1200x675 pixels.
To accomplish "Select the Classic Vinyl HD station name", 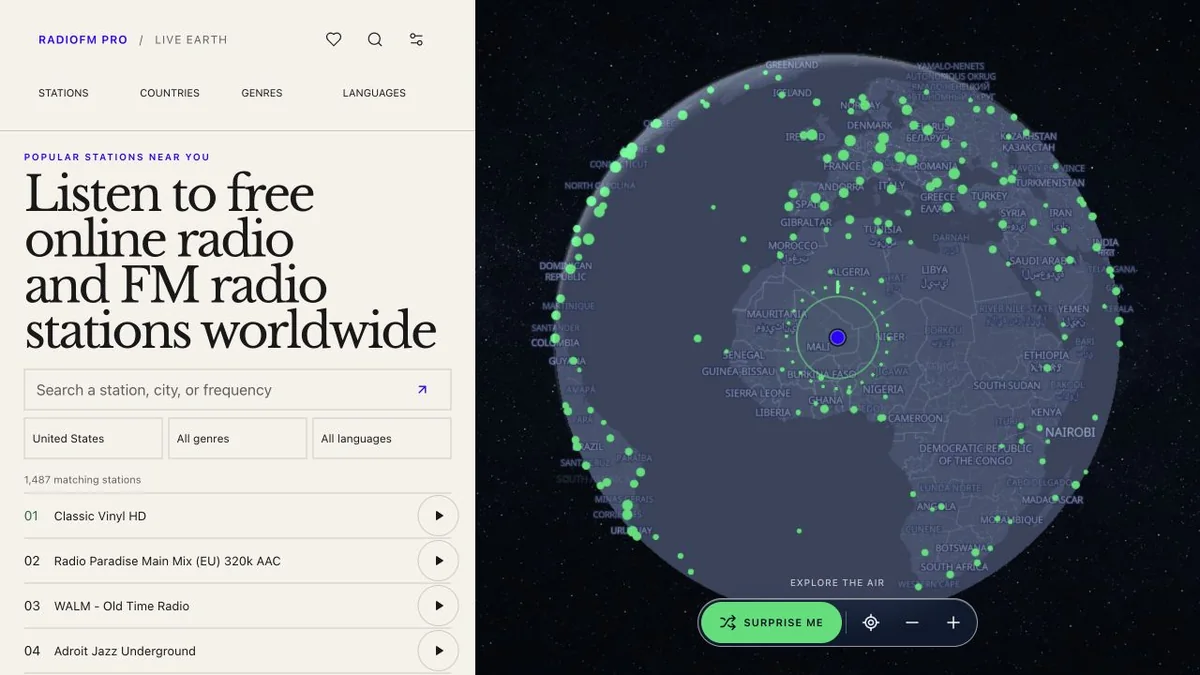I will (x=100, y=516).
